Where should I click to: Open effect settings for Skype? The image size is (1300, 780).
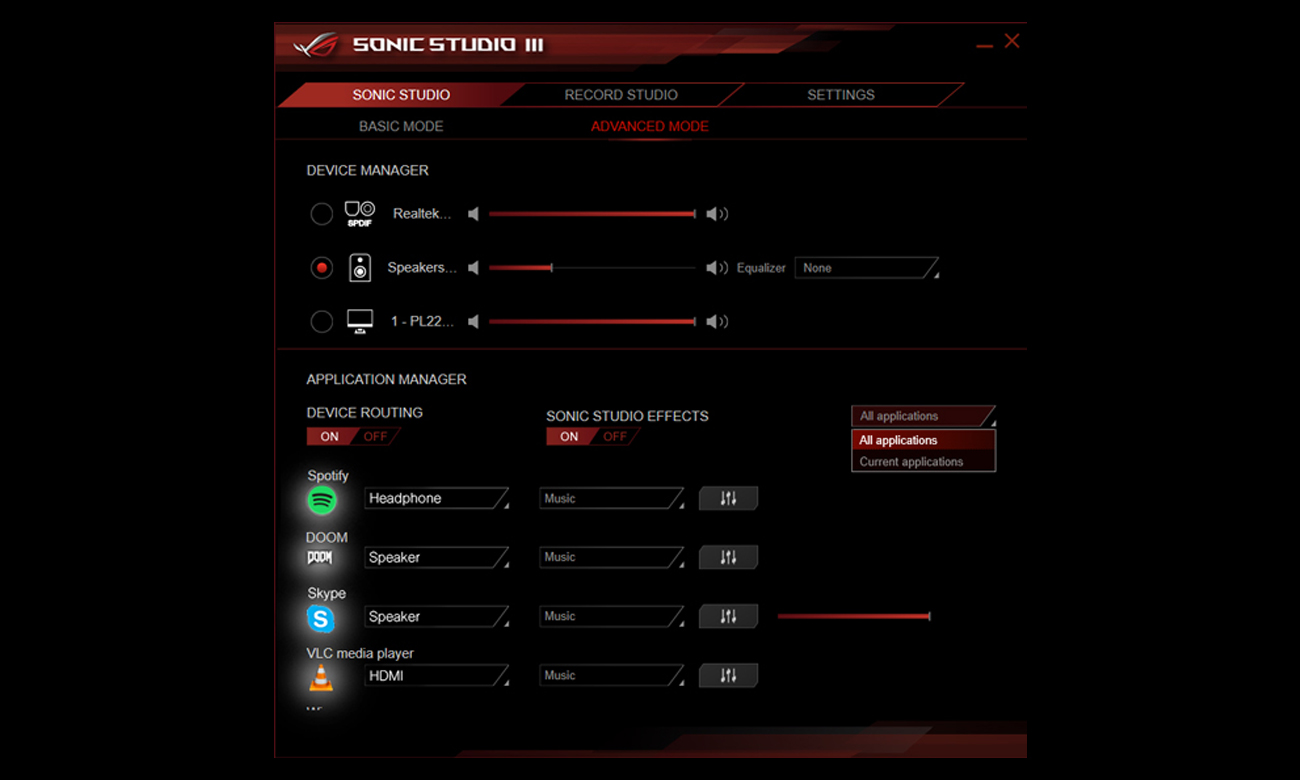(728, 616)
